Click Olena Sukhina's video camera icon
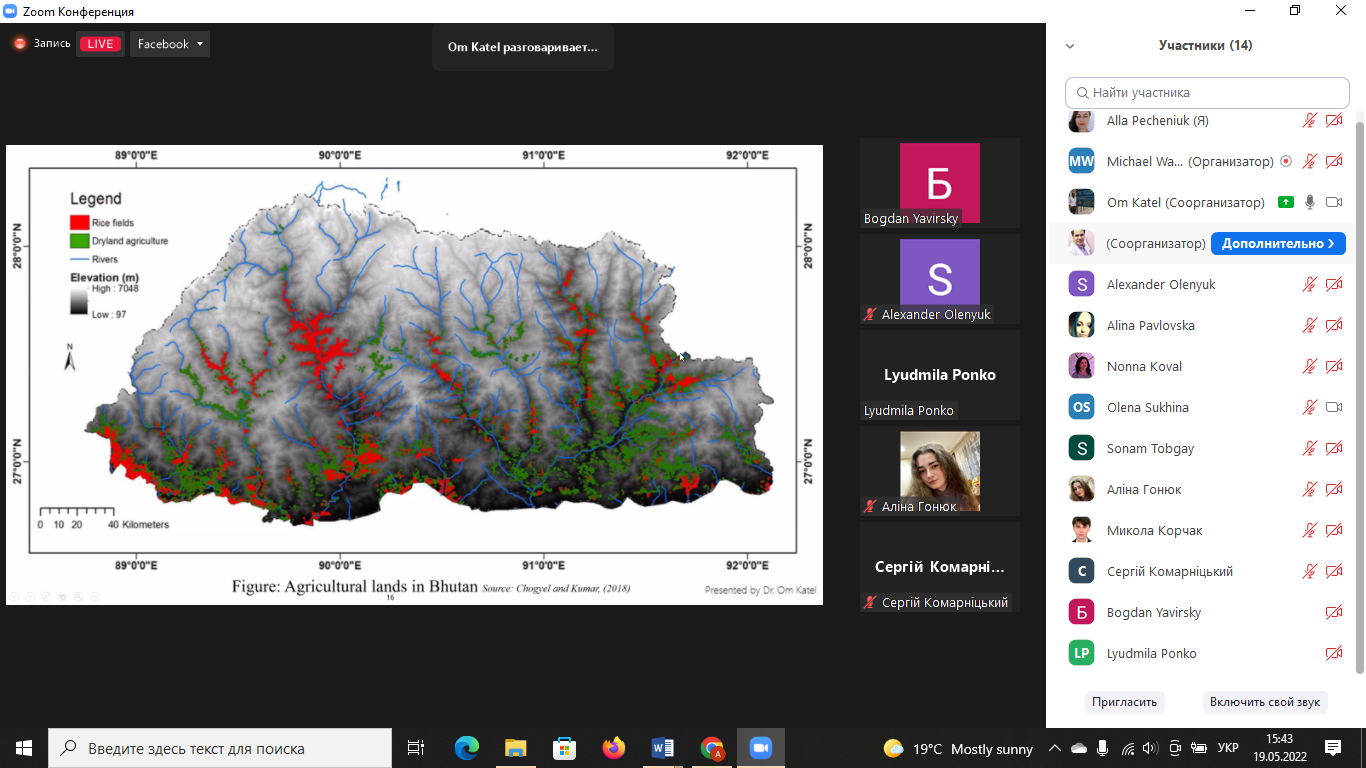 click(1333, 407)
